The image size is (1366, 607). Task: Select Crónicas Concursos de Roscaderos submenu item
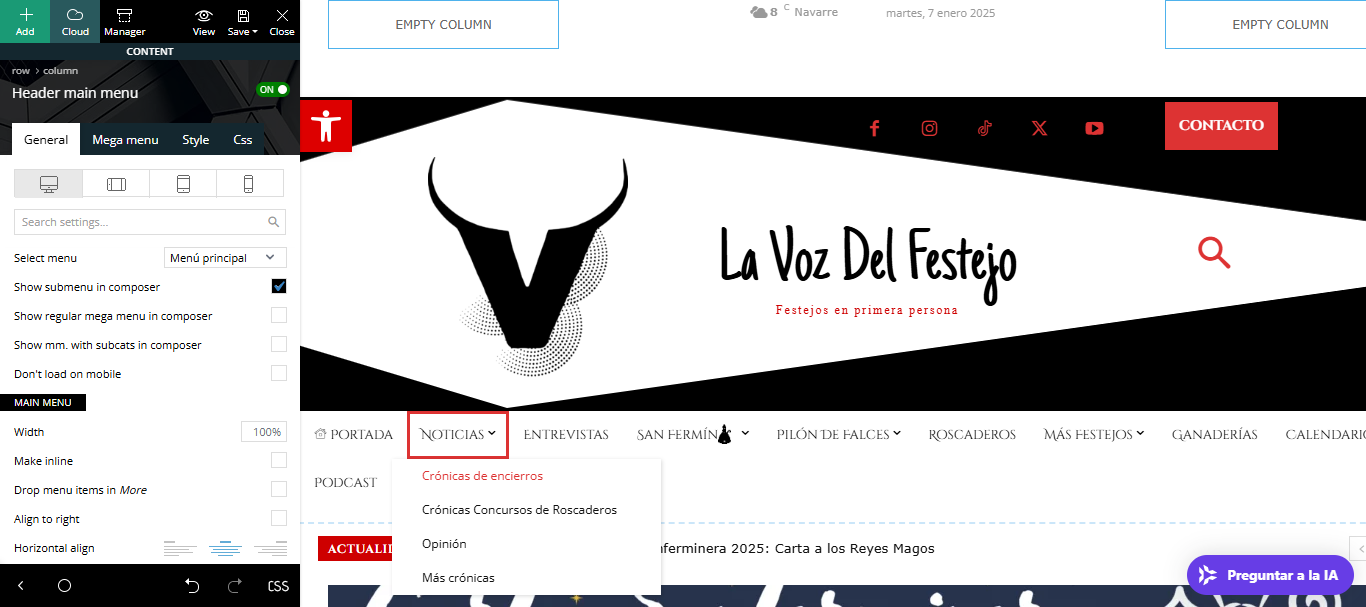[520, 510]
